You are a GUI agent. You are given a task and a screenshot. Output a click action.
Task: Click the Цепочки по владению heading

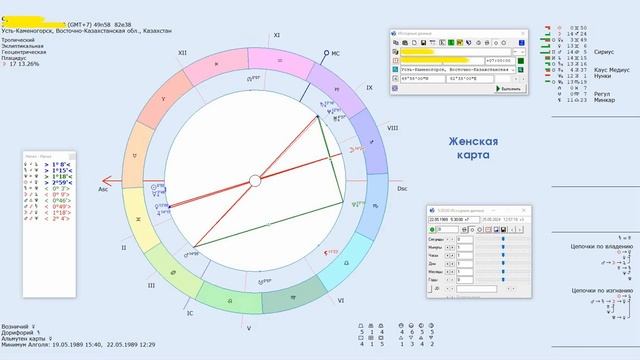(601, 247)
